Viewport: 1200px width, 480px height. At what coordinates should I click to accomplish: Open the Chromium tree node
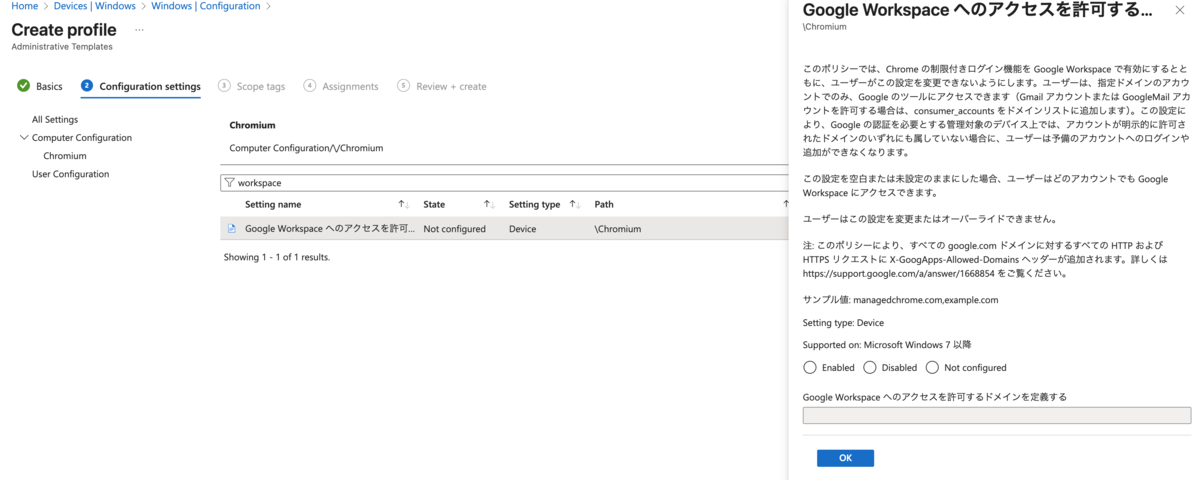(x=65, y=156)
